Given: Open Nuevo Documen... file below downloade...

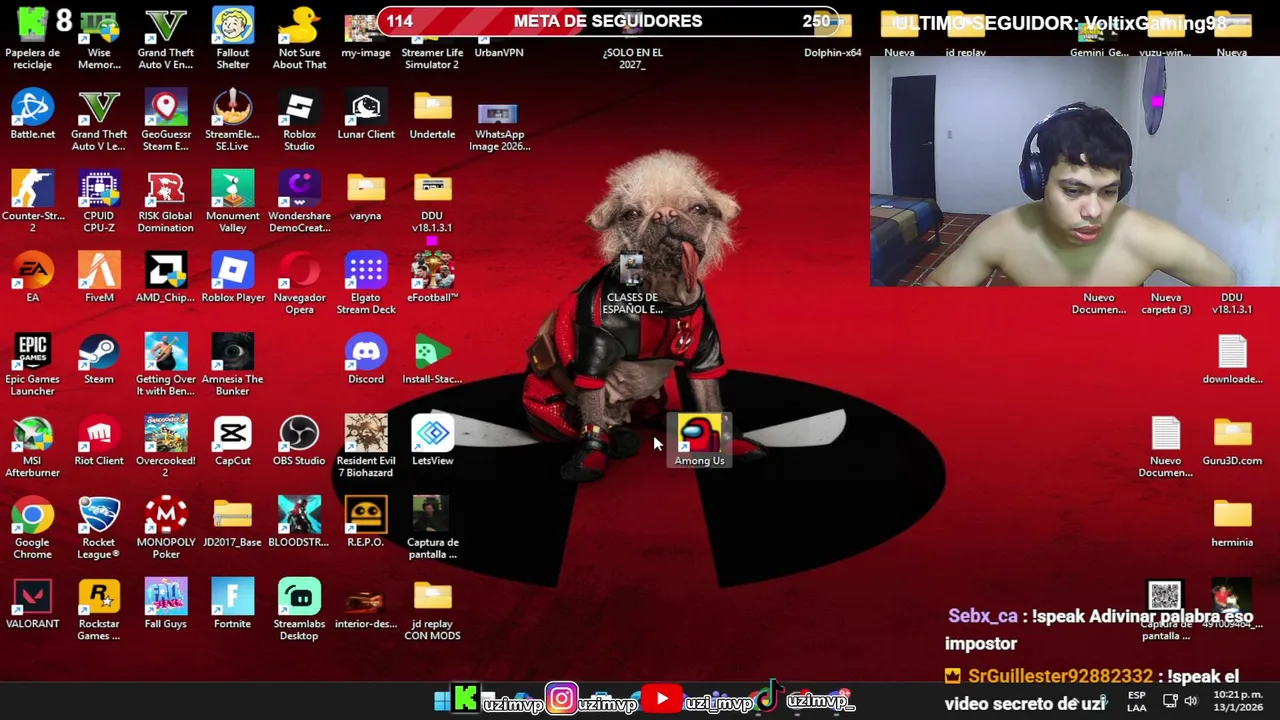Looking at the screenshot, I should tap(1165, 447).
